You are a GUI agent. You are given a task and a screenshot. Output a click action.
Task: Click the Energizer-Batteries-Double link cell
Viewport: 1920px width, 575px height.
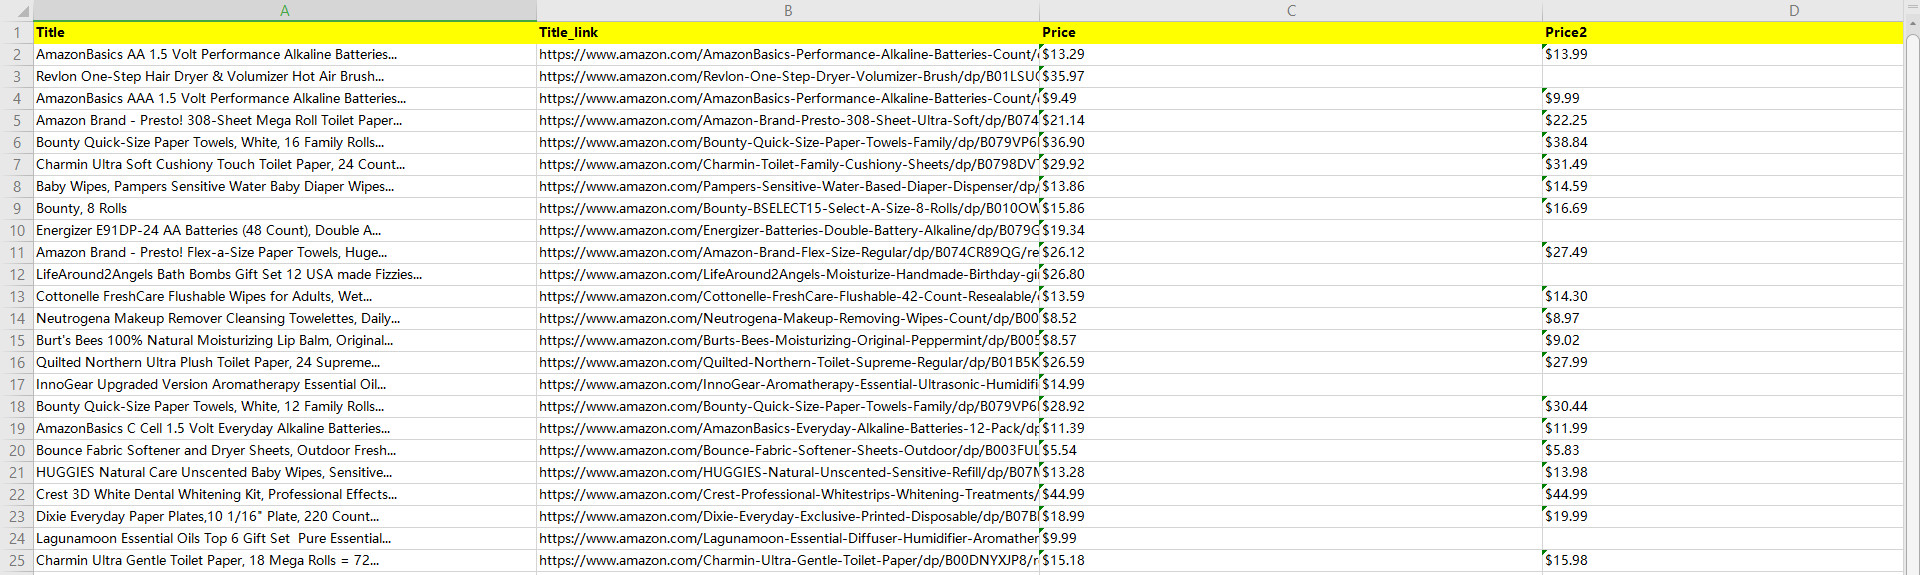[x=788, y=230]
